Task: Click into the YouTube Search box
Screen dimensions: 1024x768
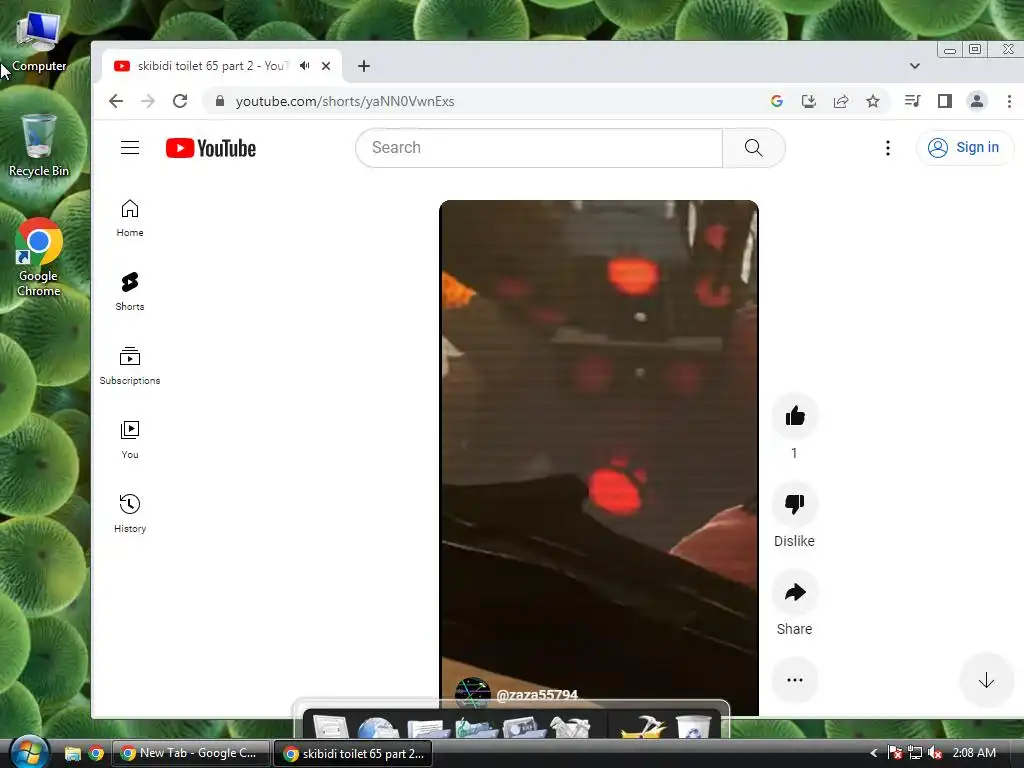Action: point(539,148)
